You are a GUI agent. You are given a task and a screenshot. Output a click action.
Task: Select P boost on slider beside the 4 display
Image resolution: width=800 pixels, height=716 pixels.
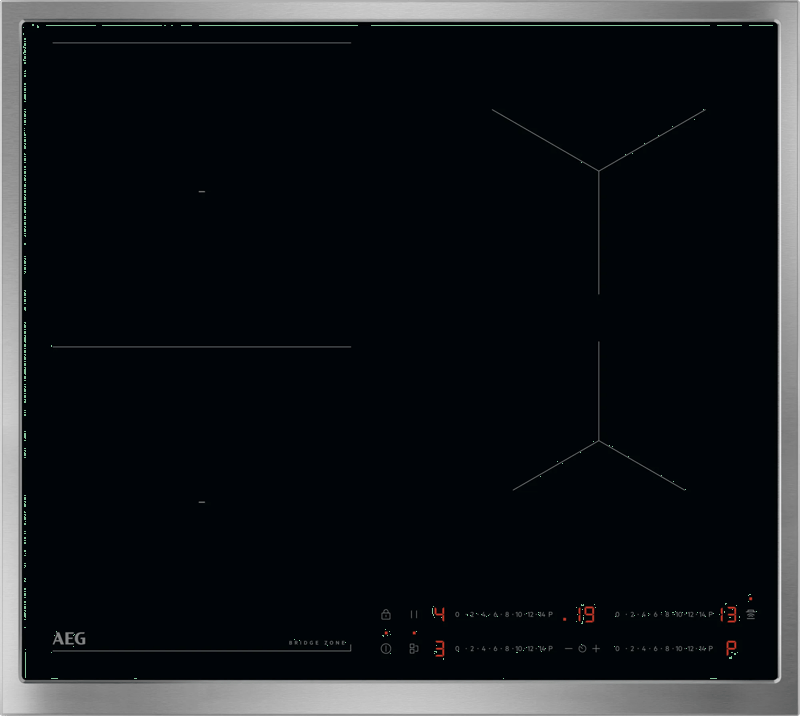(x=551, y=614)
